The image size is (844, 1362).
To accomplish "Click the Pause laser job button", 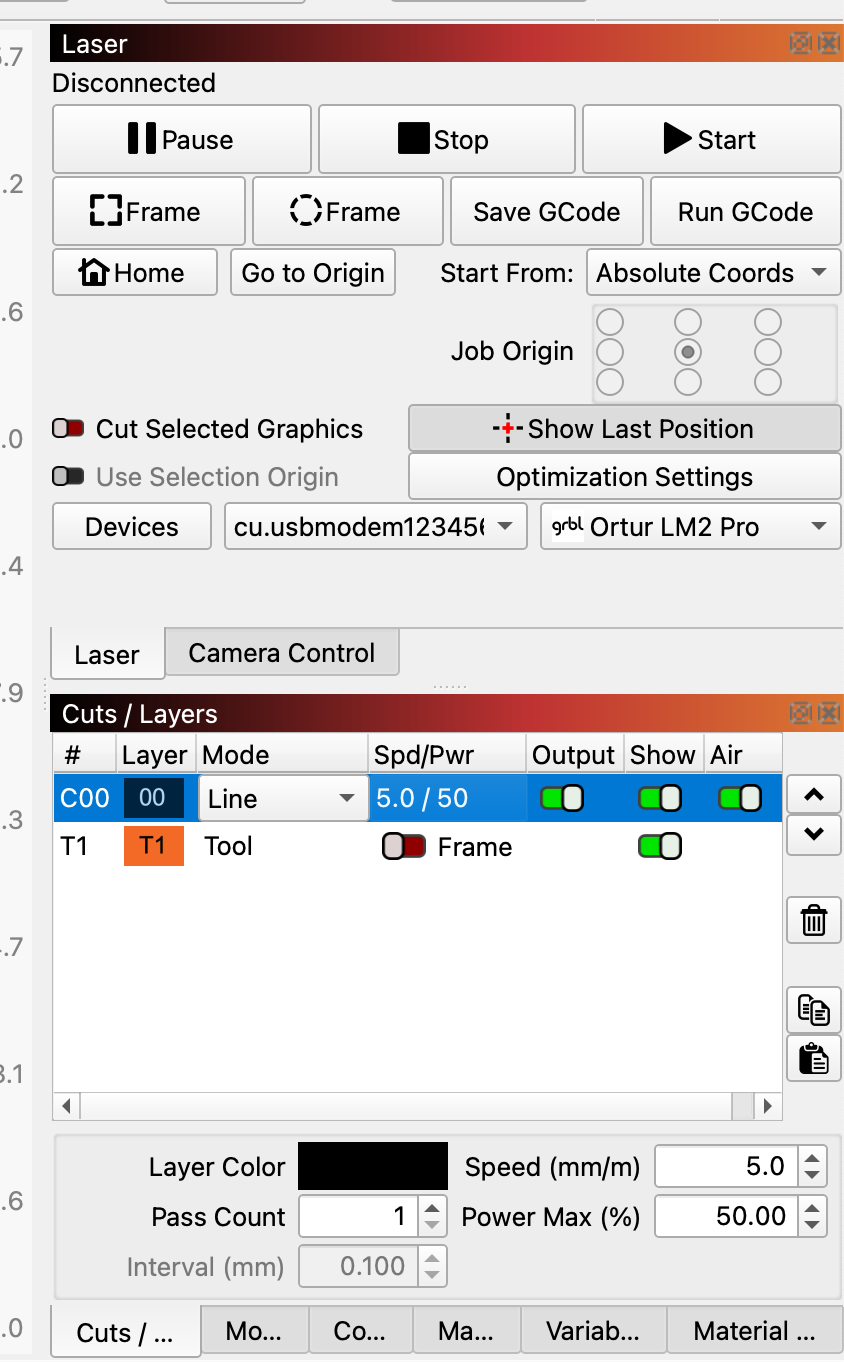I will [181, 140].
